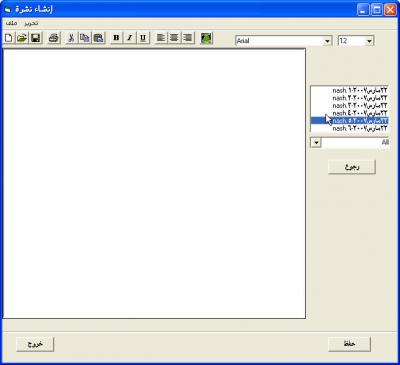The height and width of the screenshot is (365, 400).
Task: Close the إنشاء نشرة window
Action: click(390, 10)
